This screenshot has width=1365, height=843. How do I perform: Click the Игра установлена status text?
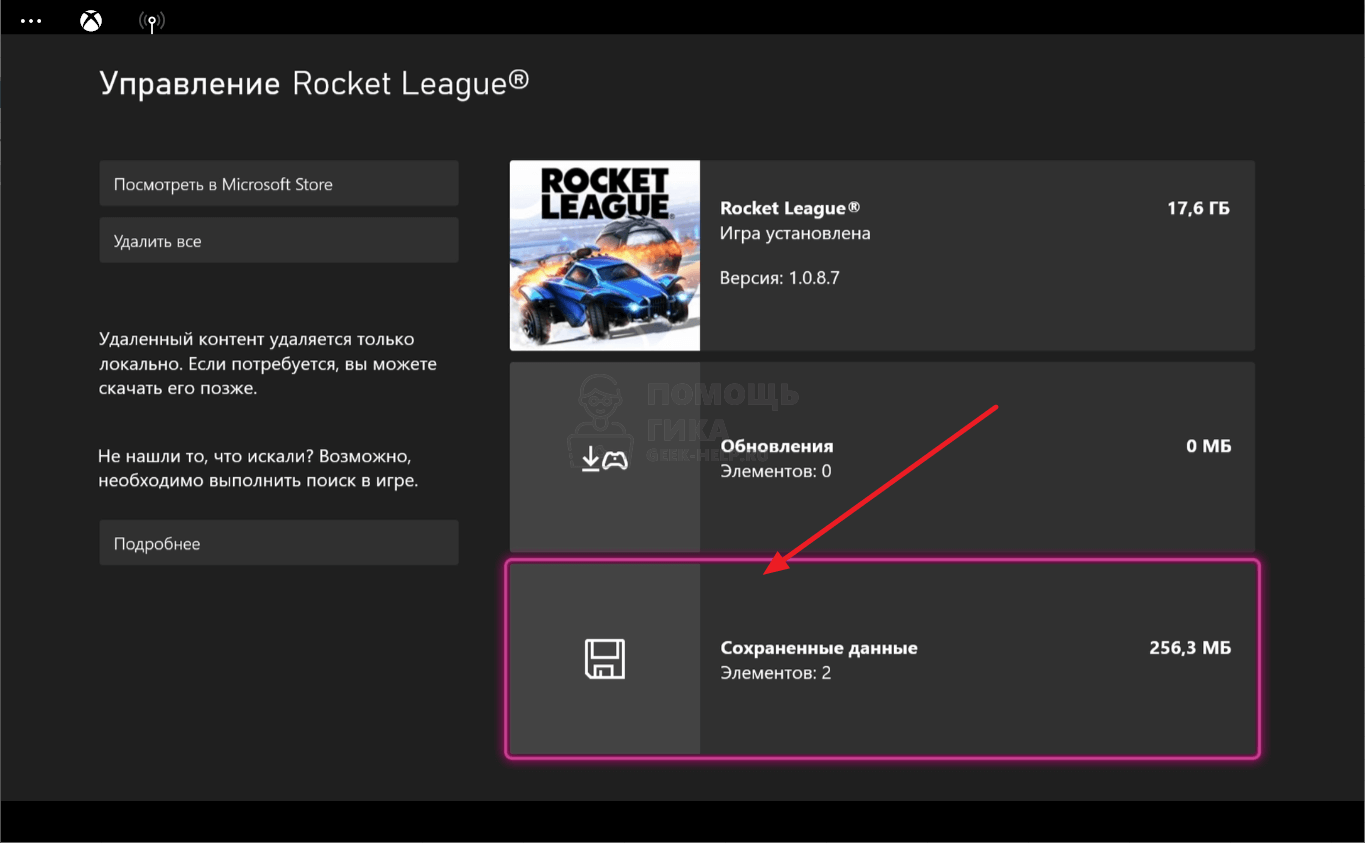pyautogui.click(x=795, y=233)
